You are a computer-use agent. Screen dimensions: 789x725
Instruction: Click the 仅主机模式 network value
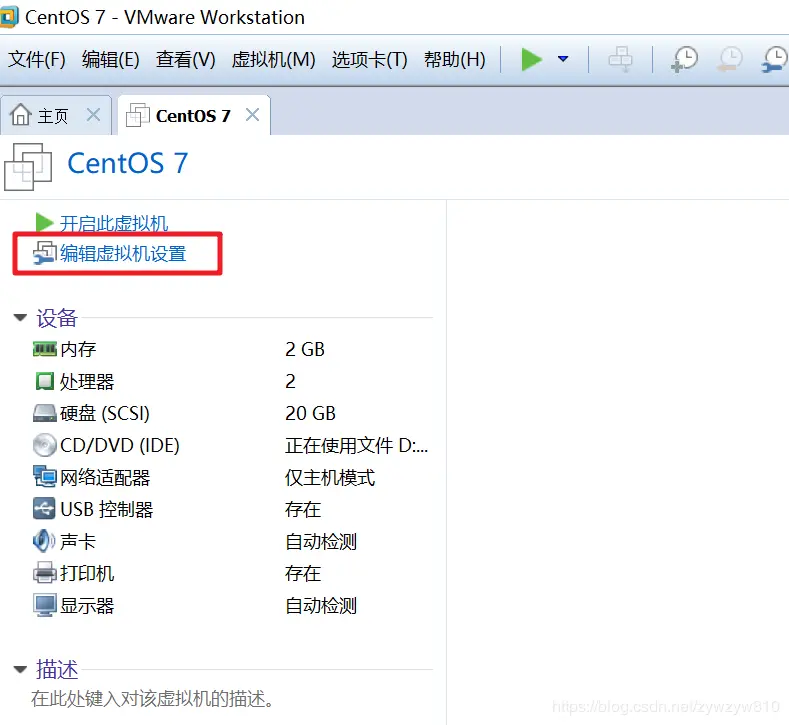330,478
